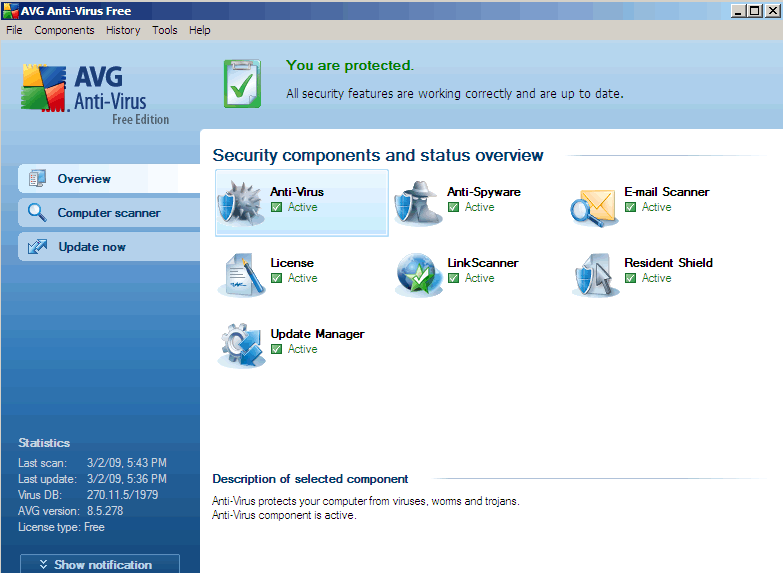The height and width of the screenshot is (573, 783).
Task: Open the E-mail Scanner envelope icon
Action: click(x=594, y=207)
